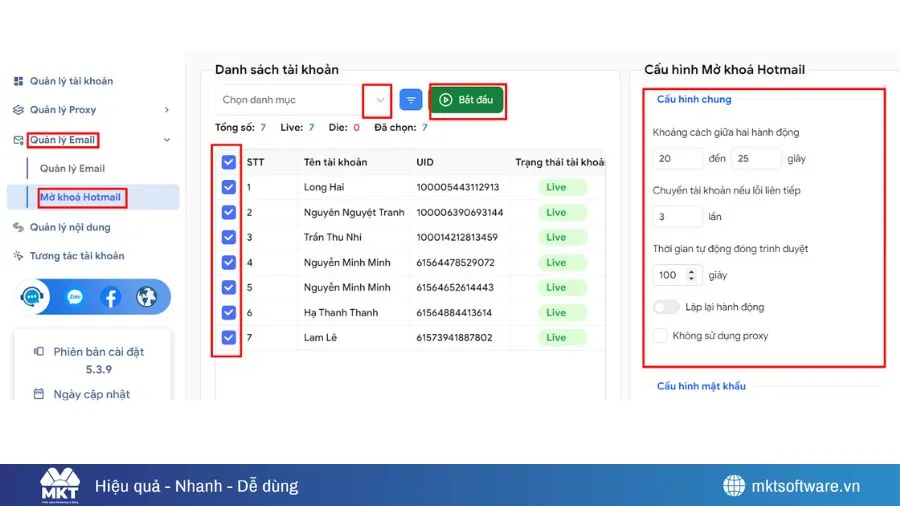The height and width of the screenshot is (506, 900).
Task: Click UID 61573941887802
Action: tap(454, 337)
